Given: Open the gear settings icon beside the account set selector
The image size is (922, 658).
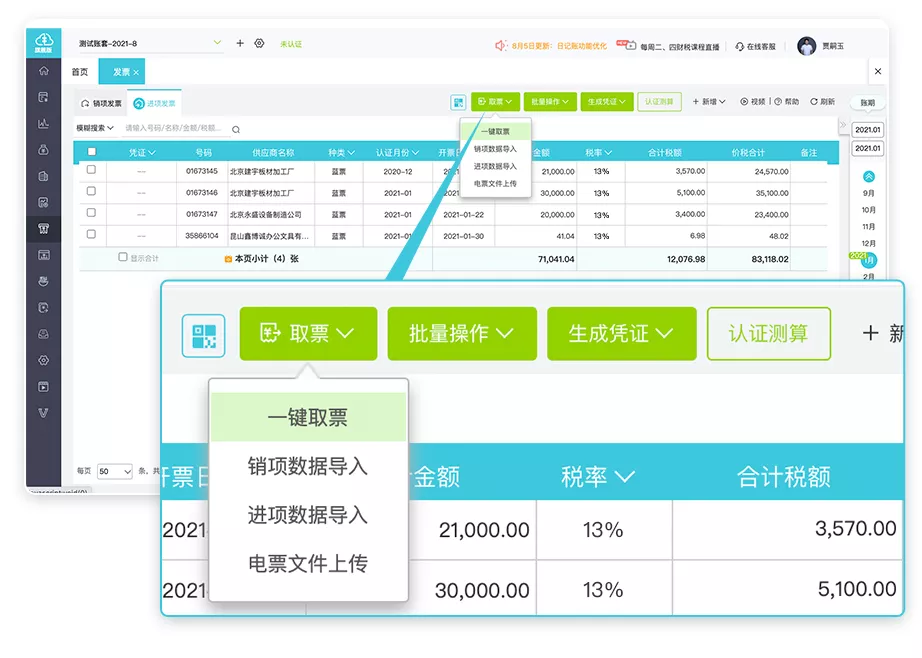Looking at the screenshot, I should click(259, 44).
